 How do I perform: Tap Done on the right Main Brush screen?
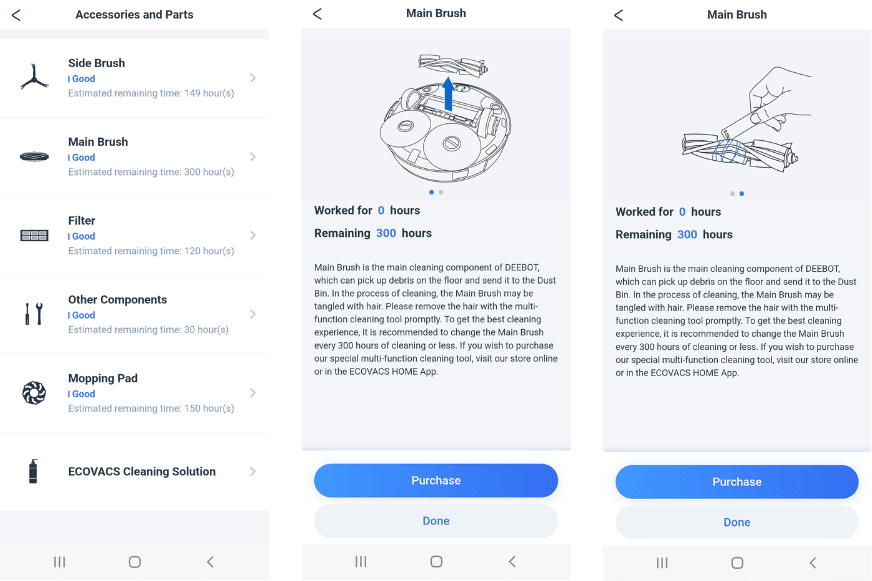[x=737, y=522]
